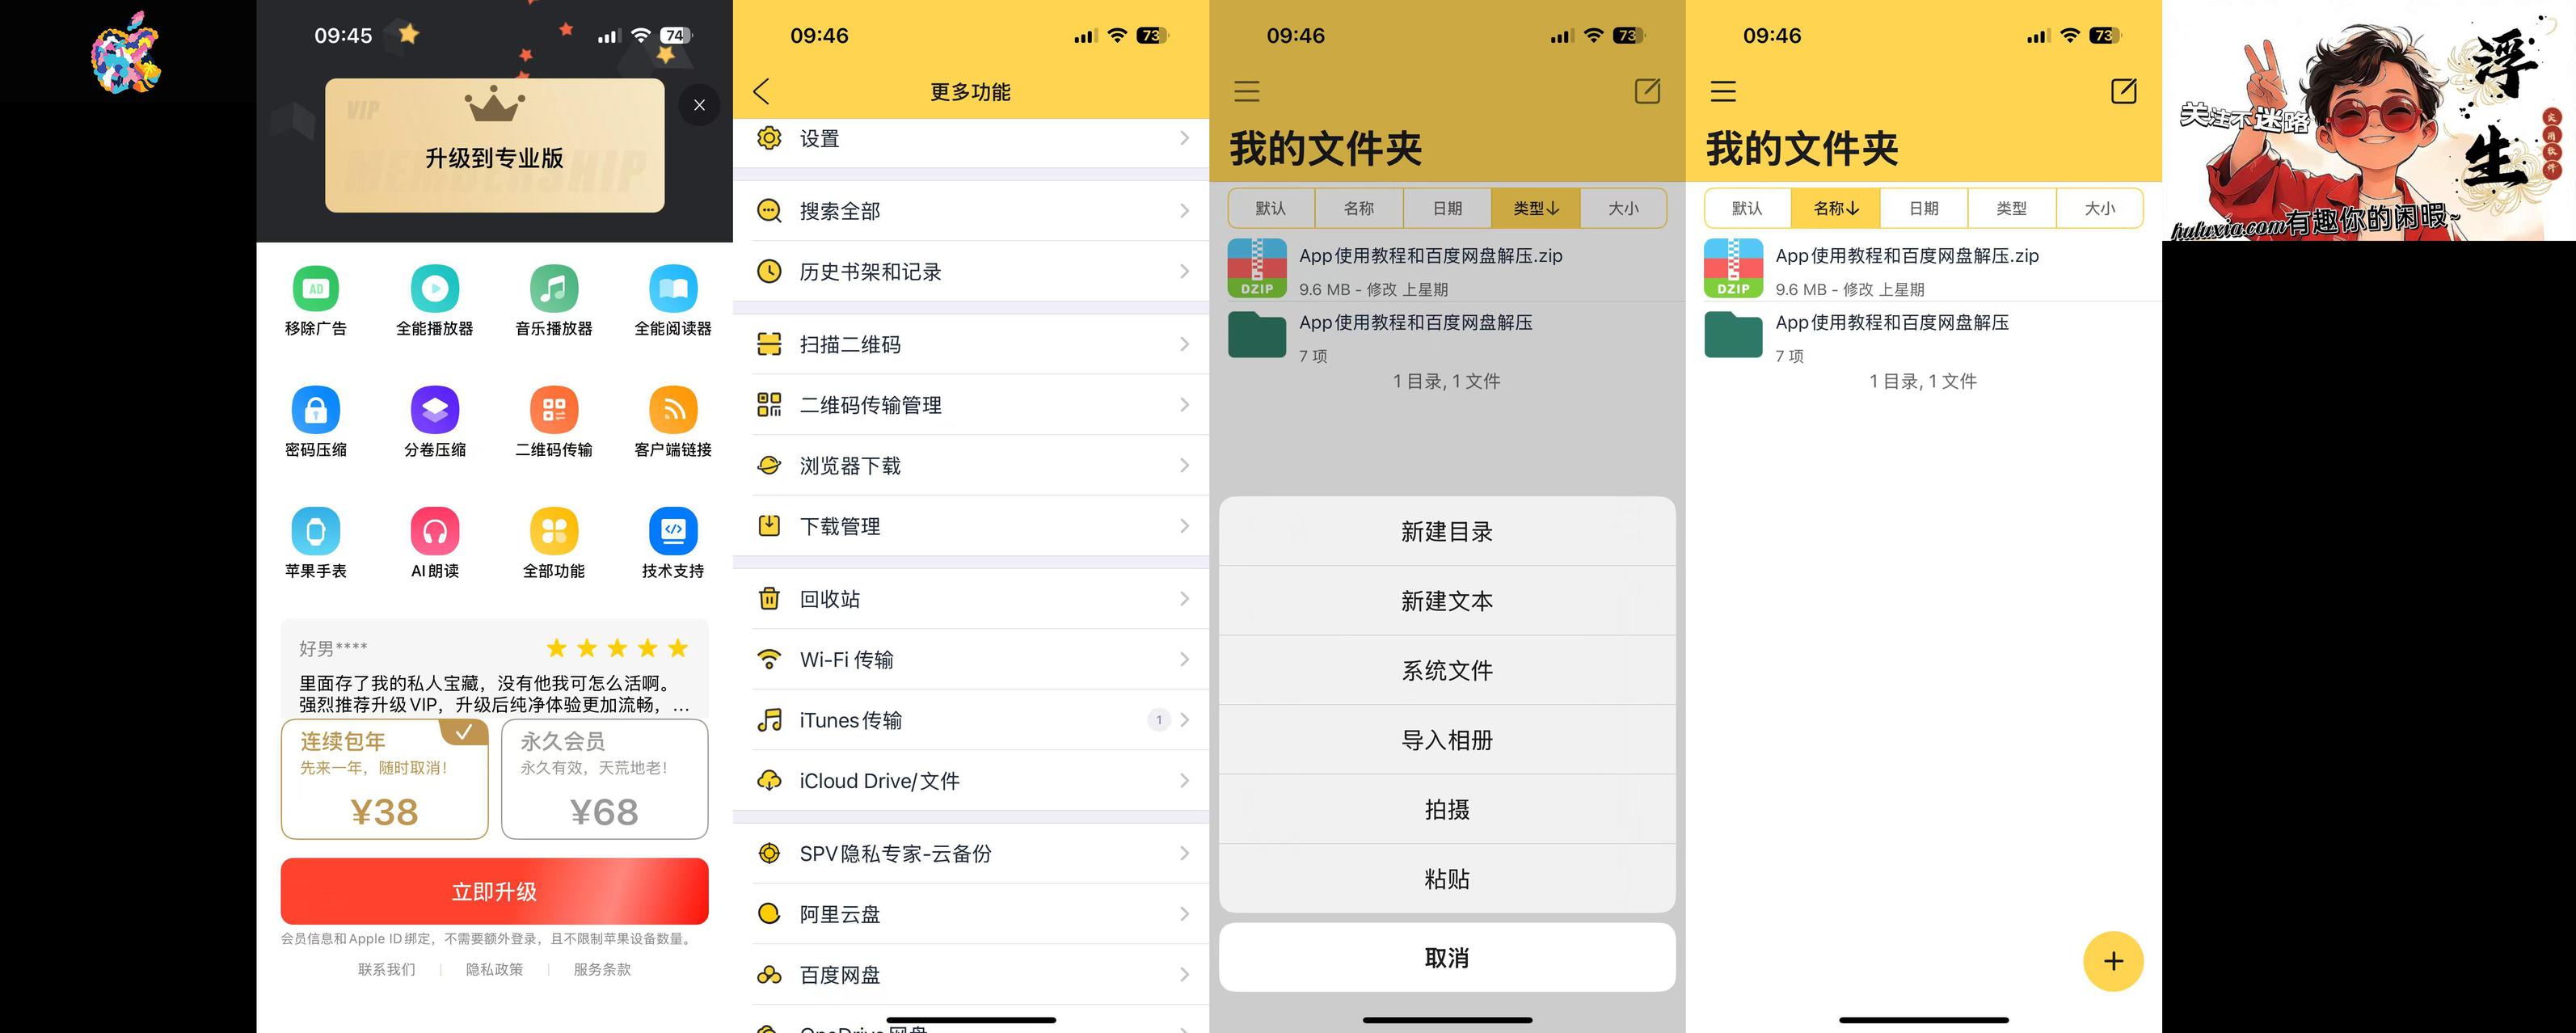Choose 导入相册 from the action sheet
The width and height of the screenshot is (2576, 1033).
[1446, 740]
